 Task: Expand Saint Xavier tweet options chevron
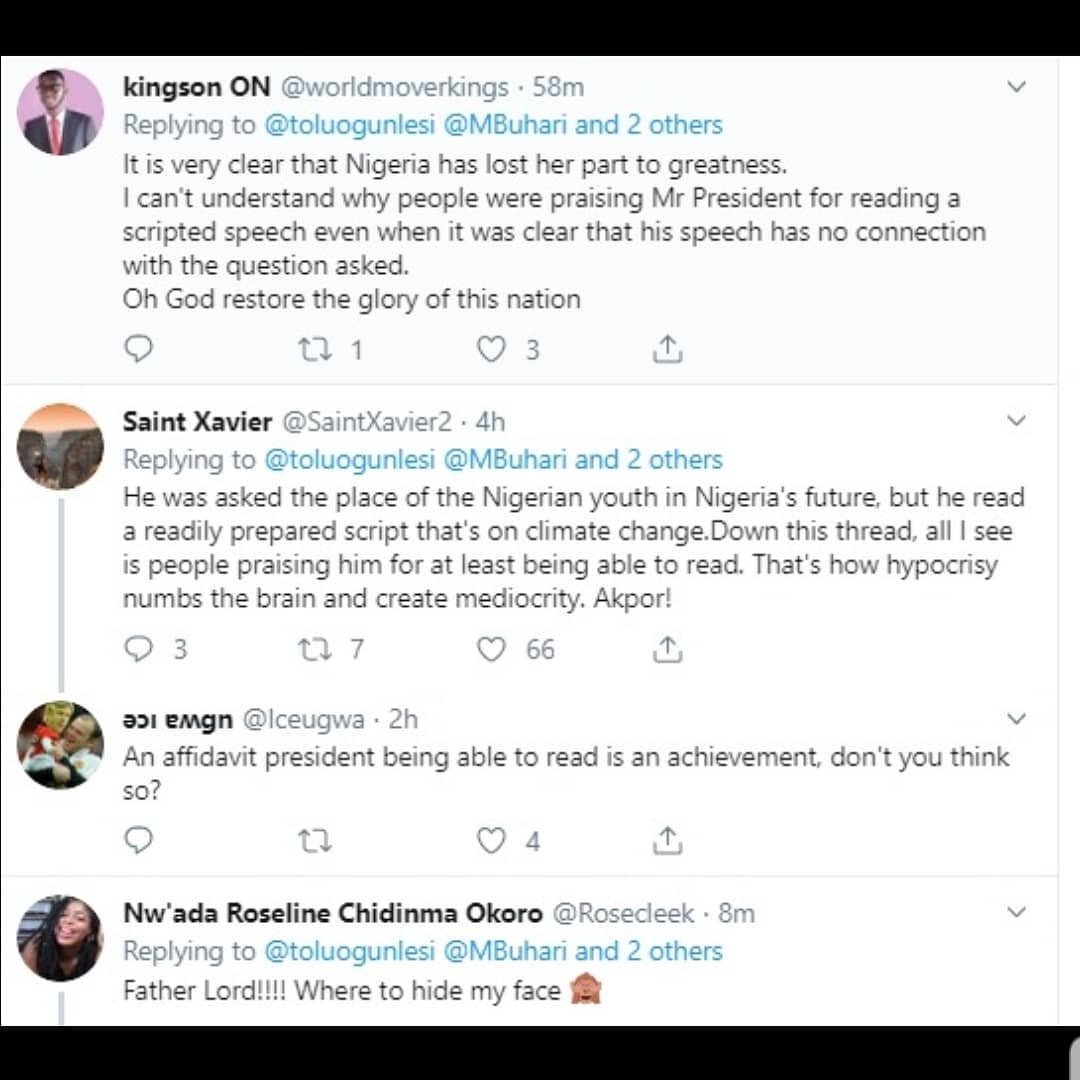coord(1016,421)
